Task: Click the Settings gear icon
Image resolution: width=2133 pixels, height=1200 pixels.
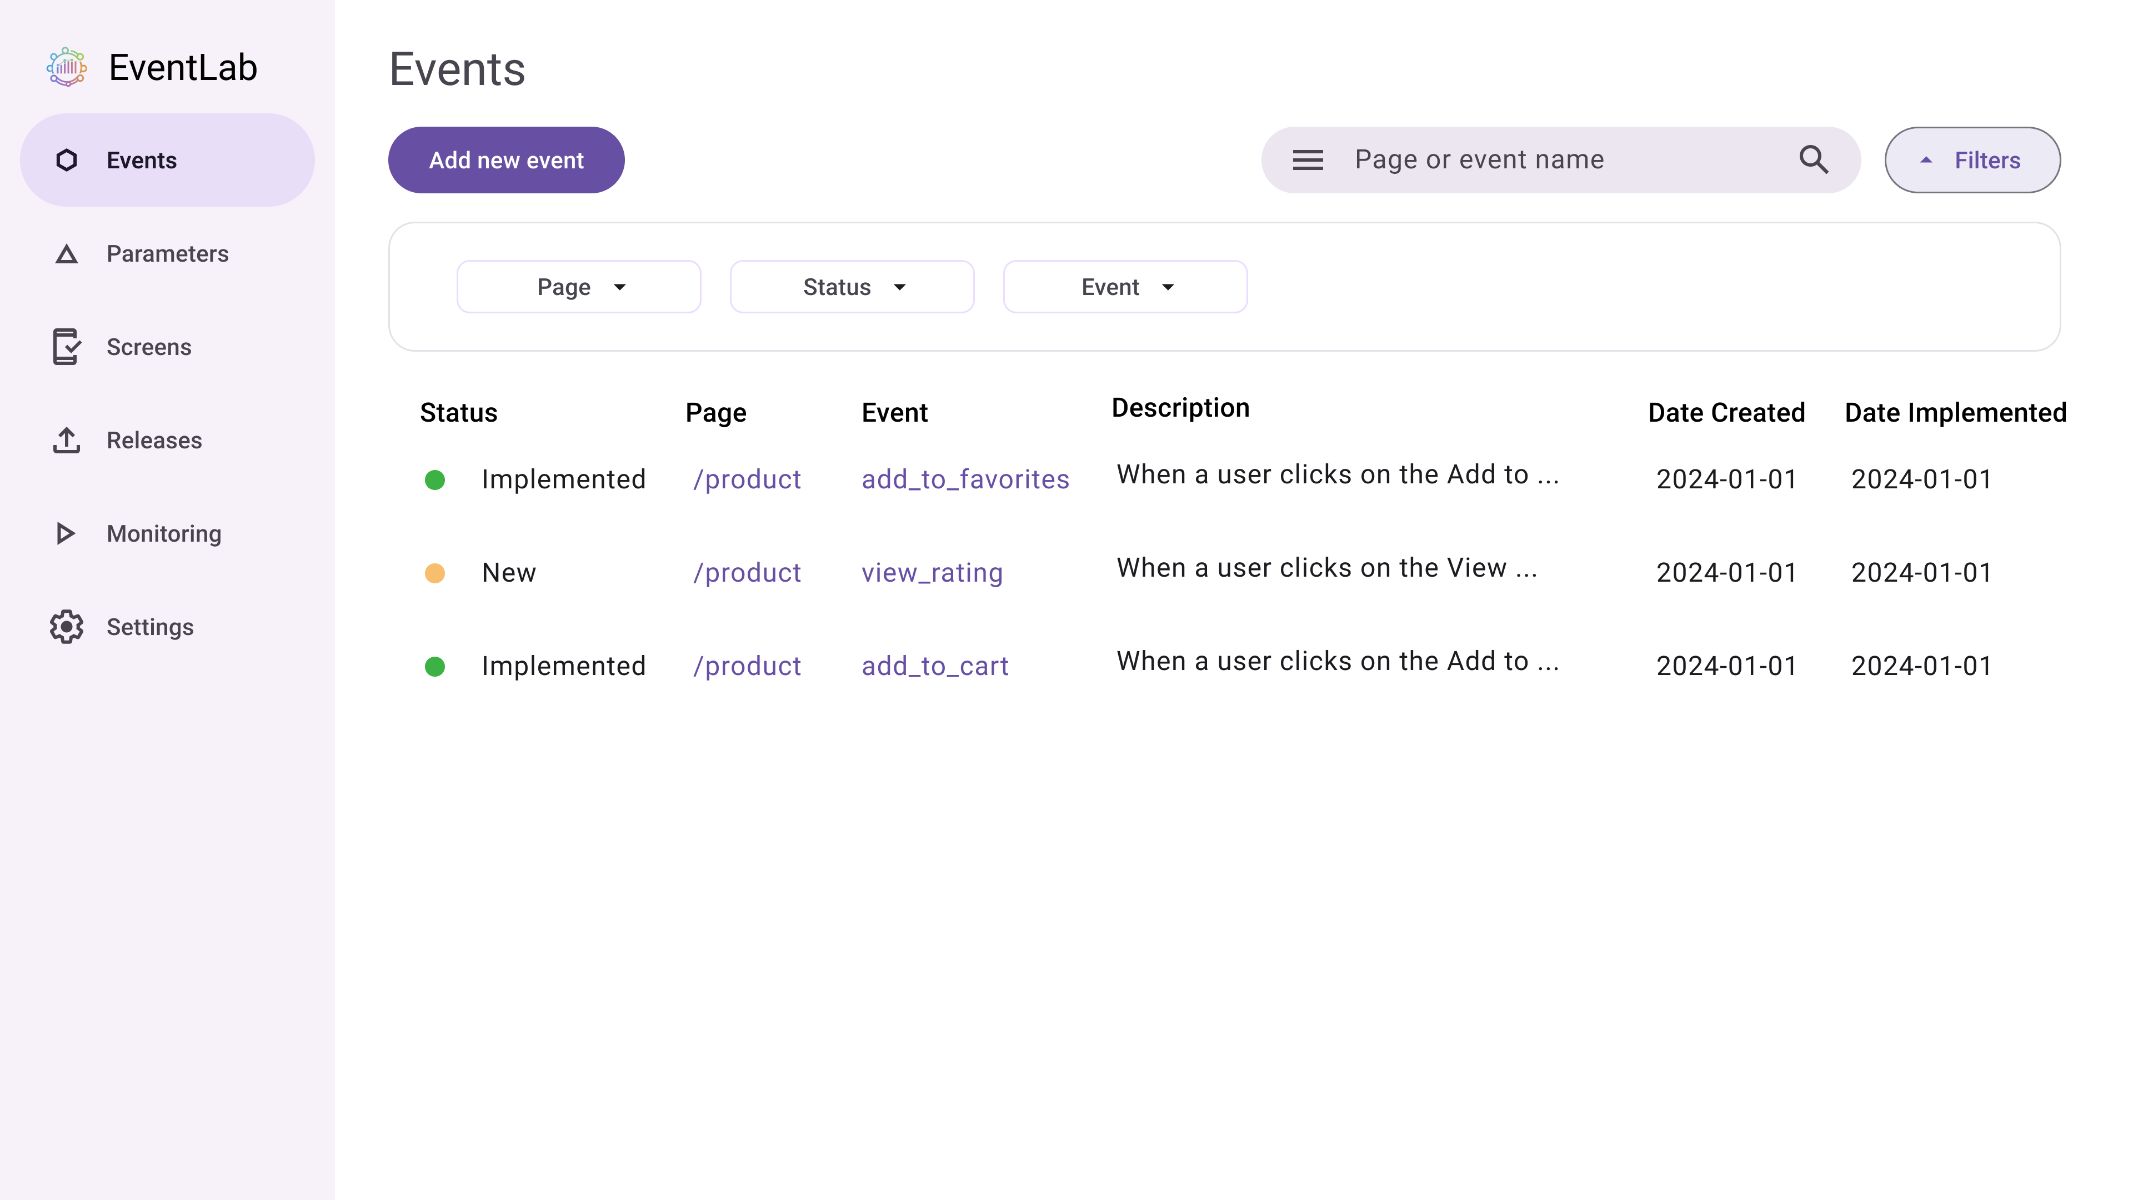Action: [62, 626]
